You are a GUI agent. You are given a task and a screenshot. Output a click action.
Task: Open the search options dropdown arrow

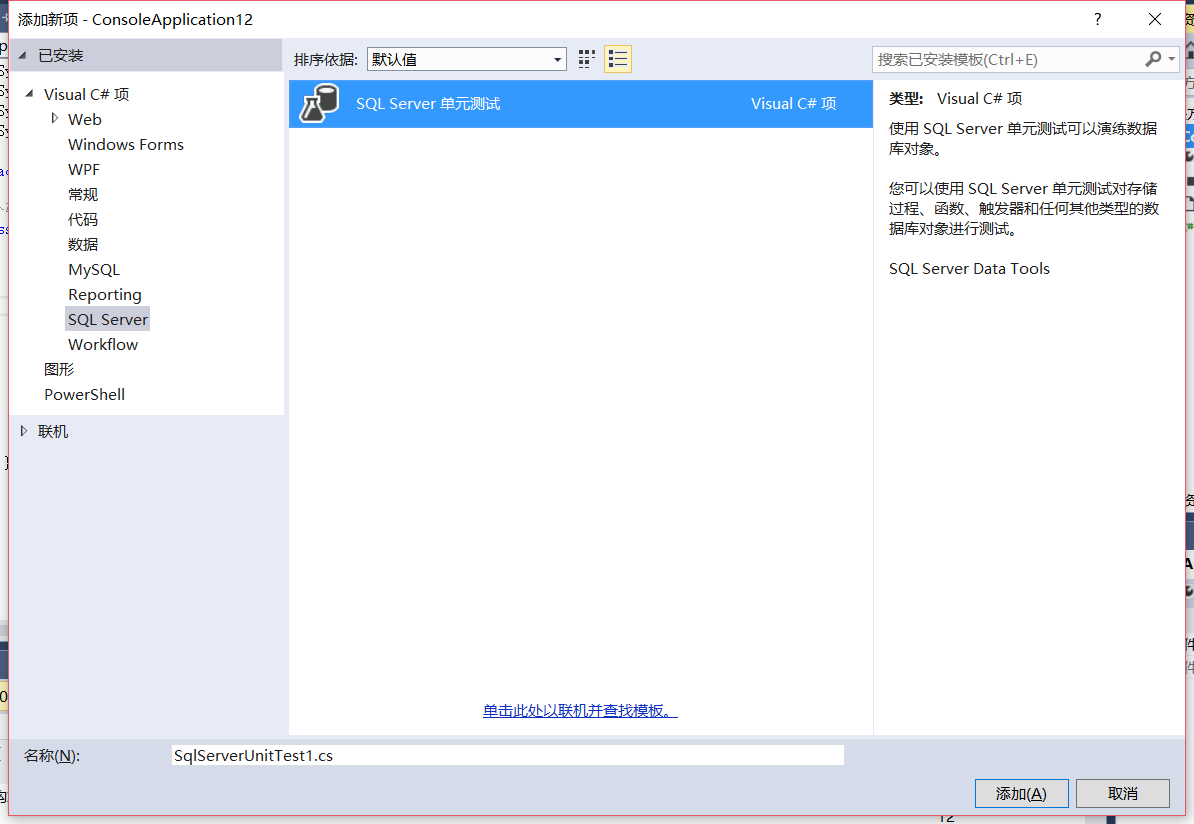click(x=1171, y=59)
